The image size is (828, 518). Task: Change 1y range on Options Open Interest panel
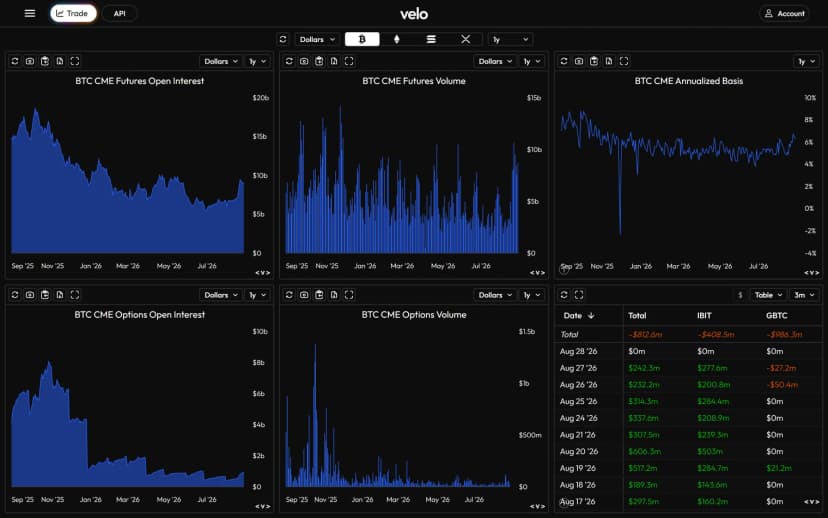(258, 295)
